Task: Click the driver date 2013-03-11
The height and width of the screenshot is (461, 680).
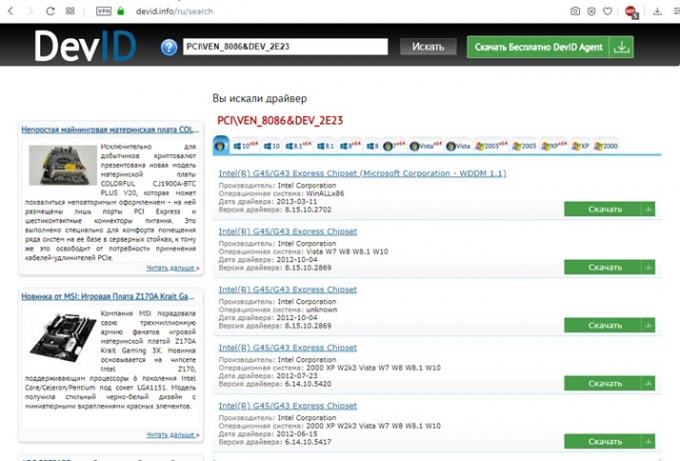Action: coord(297,202)
